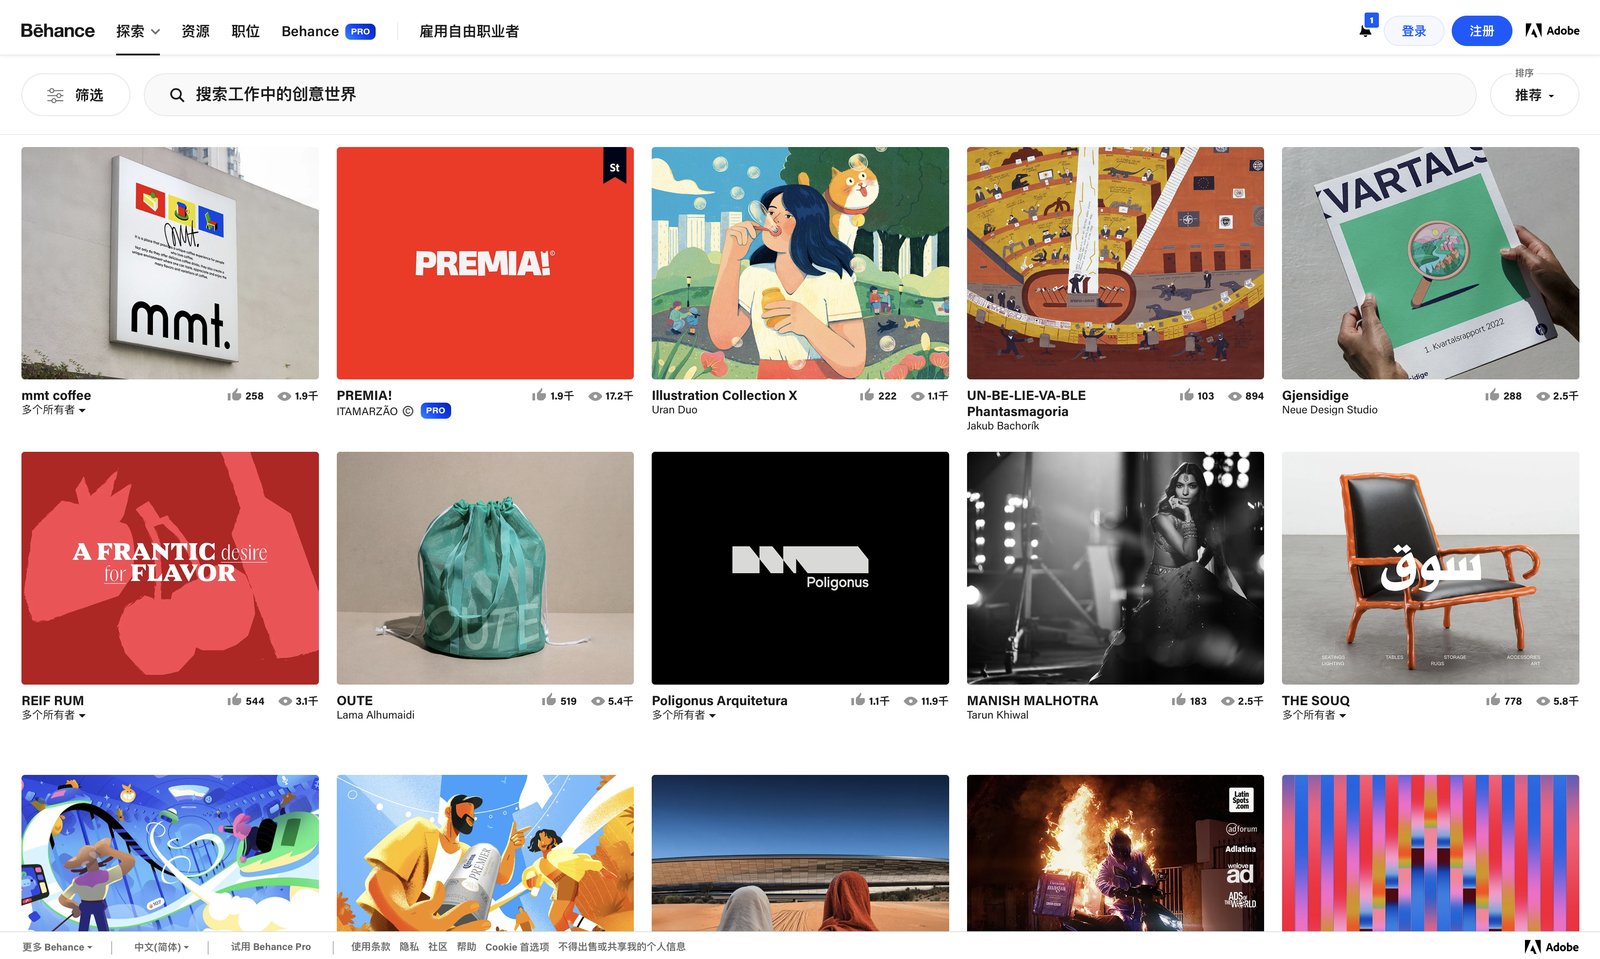The width and height of the screenshot is (1600, 959).
Task: Open the Poligonus black logo thumbnail
Action: (800, 568)
